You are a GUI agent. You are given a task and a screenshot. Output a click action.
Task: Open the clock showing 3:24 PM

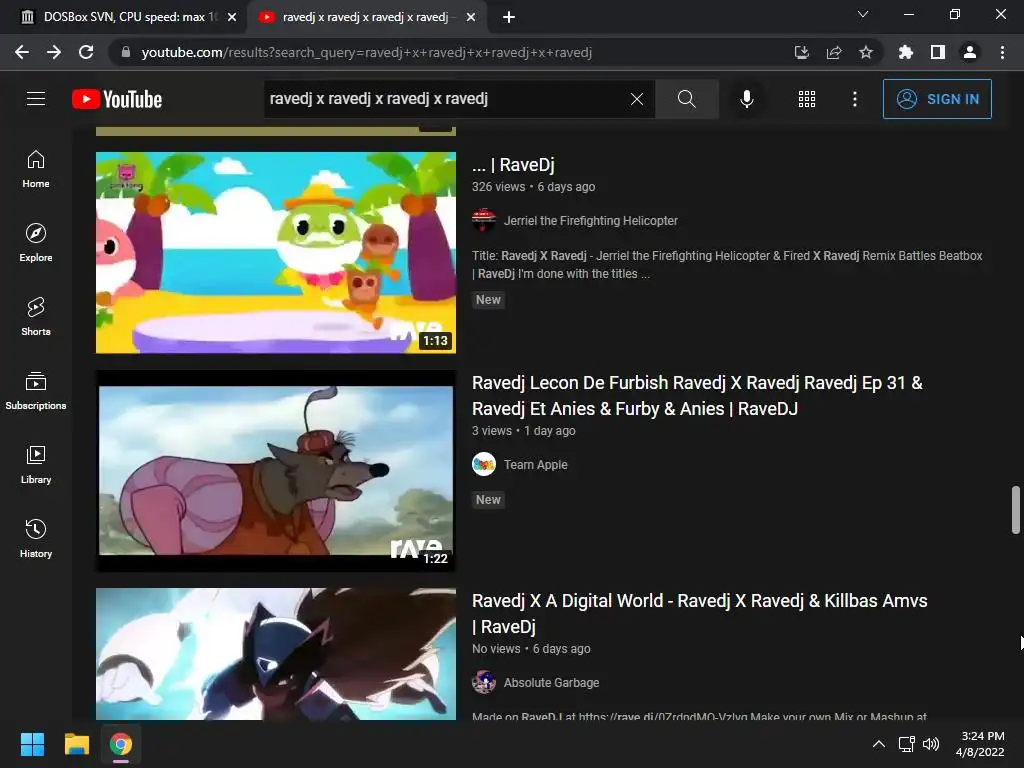(x=980, y=744)
